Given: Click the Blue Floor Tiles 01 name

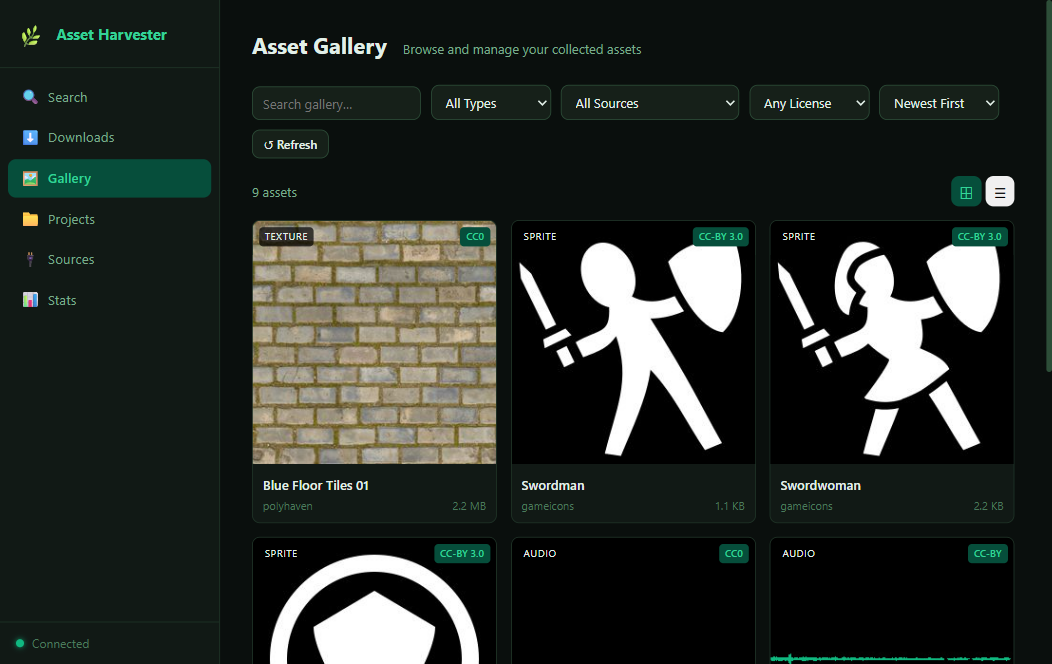Looking at the screenshot, I should (x=315, y=486).
